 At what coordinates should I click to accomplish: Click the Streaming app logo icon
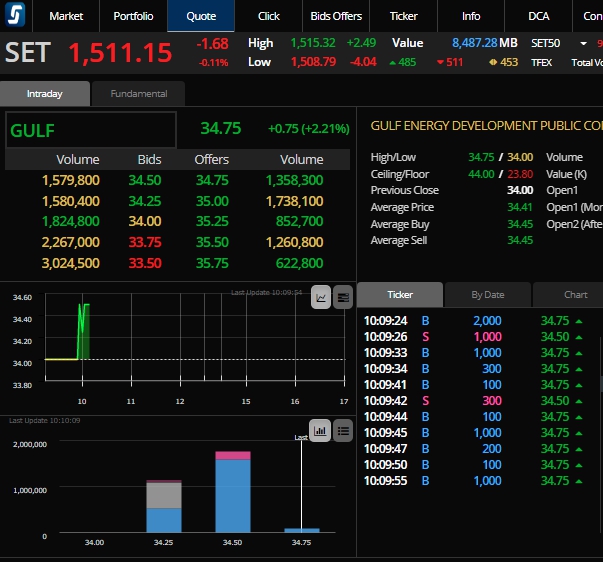pos(15,15)
